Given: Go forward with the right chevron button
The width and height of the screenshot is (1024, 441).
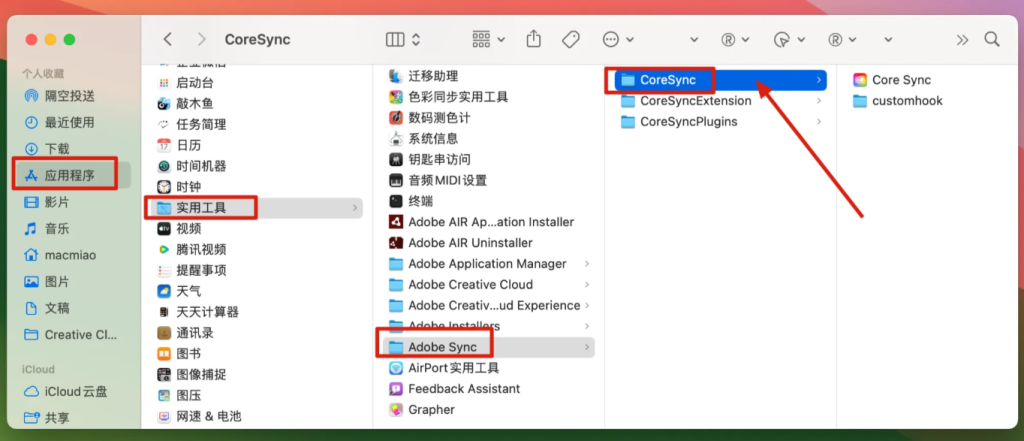Looking at the screenshot, I should 202,39.
